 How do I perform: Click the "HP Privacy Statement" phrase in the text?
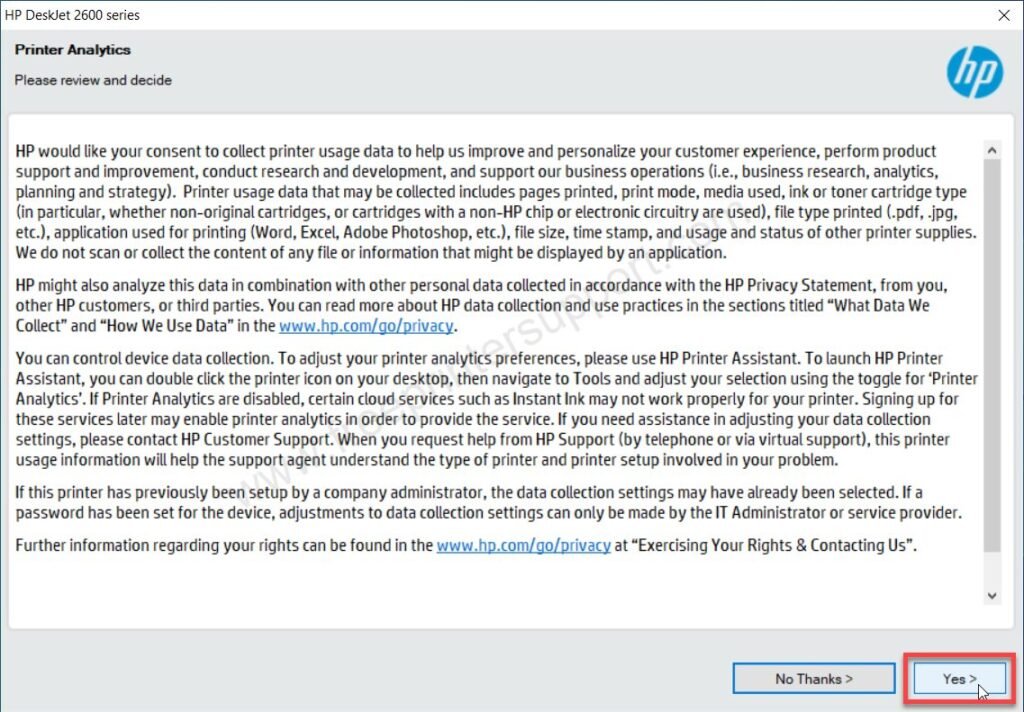(x=800, y=285)
